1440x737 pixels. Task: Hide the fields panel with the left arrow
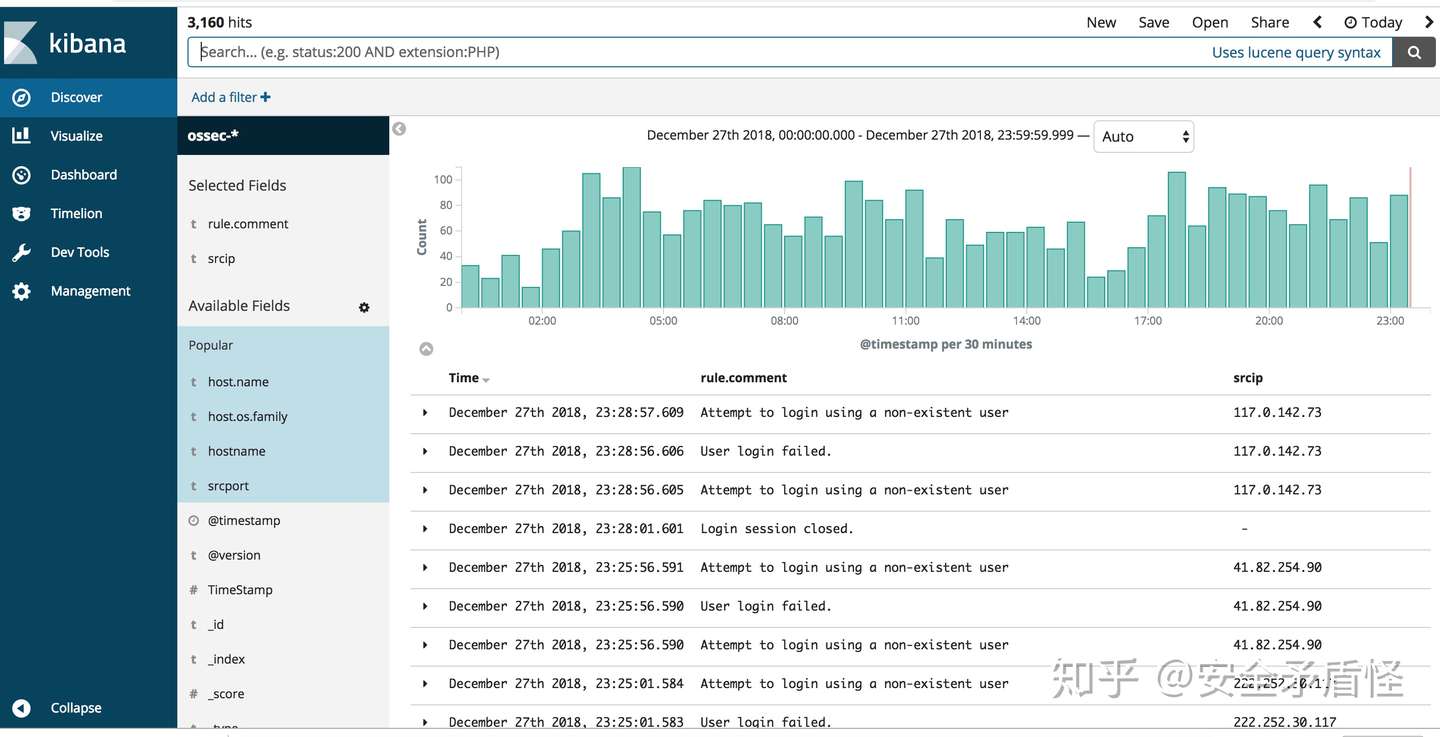tap(399, 129)
